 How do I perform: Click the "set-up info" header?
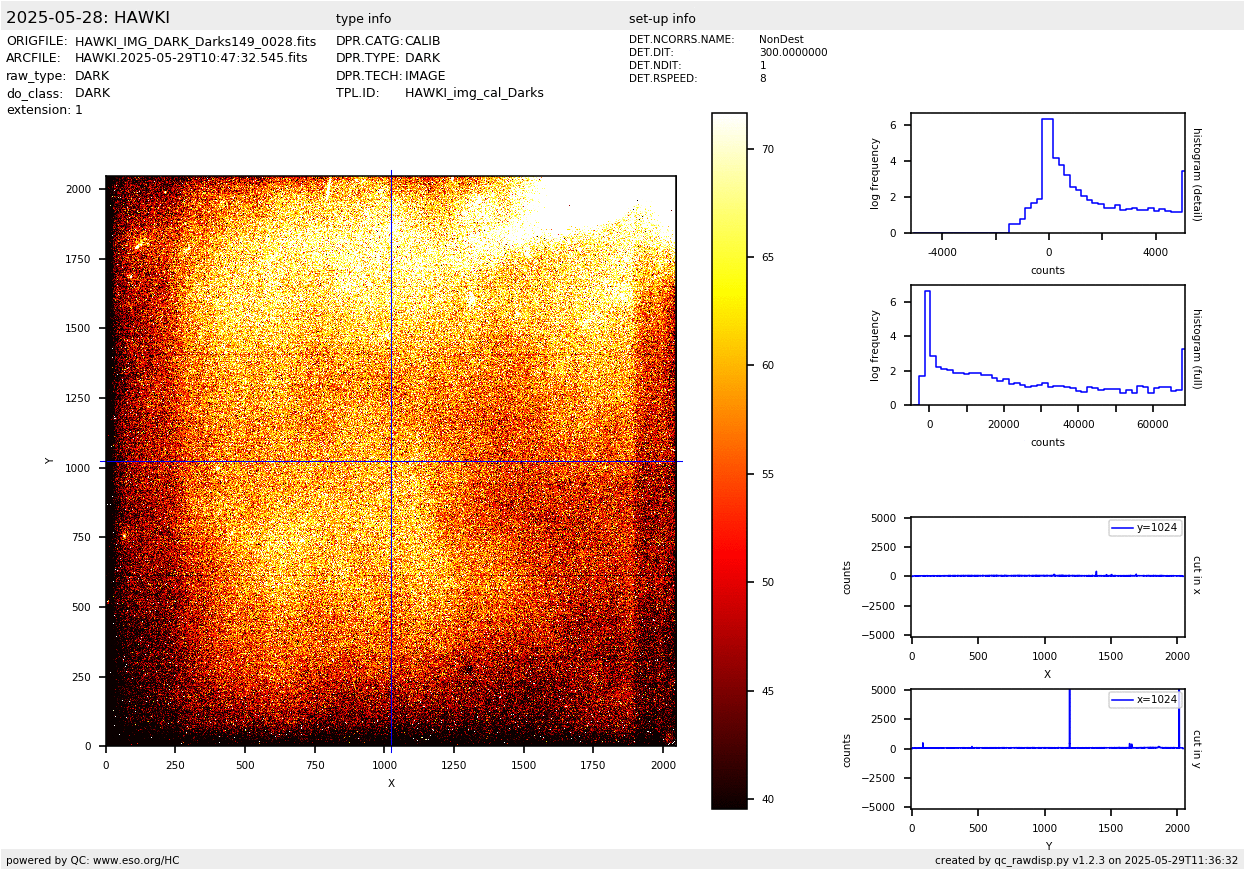662,19
